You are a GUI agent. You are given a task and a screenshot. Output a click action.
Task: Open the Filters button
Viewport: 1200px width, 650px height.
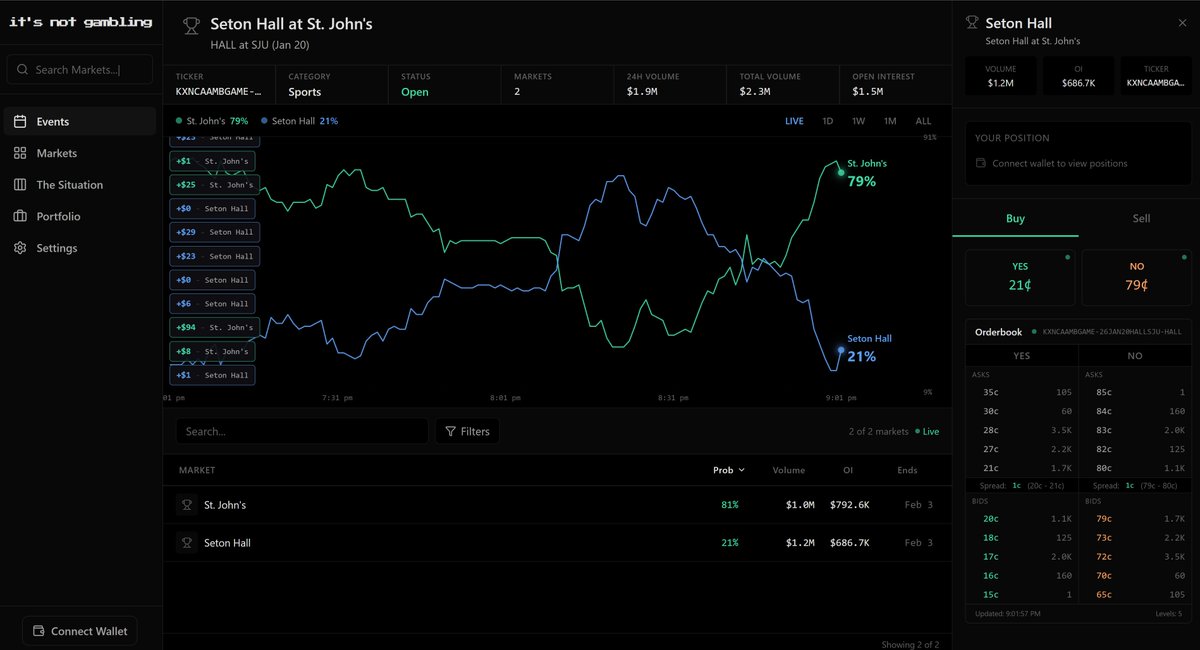(467, 431)
